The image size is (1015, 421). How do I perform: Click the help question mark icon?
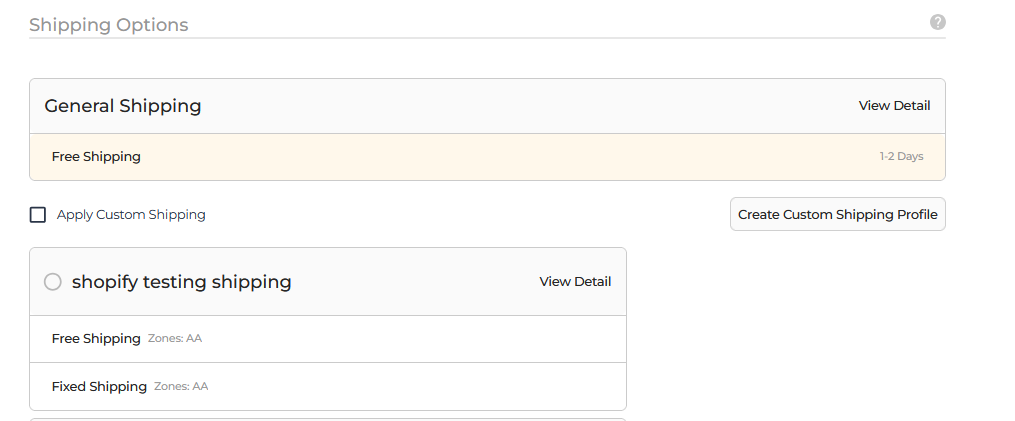pos(937,22)
